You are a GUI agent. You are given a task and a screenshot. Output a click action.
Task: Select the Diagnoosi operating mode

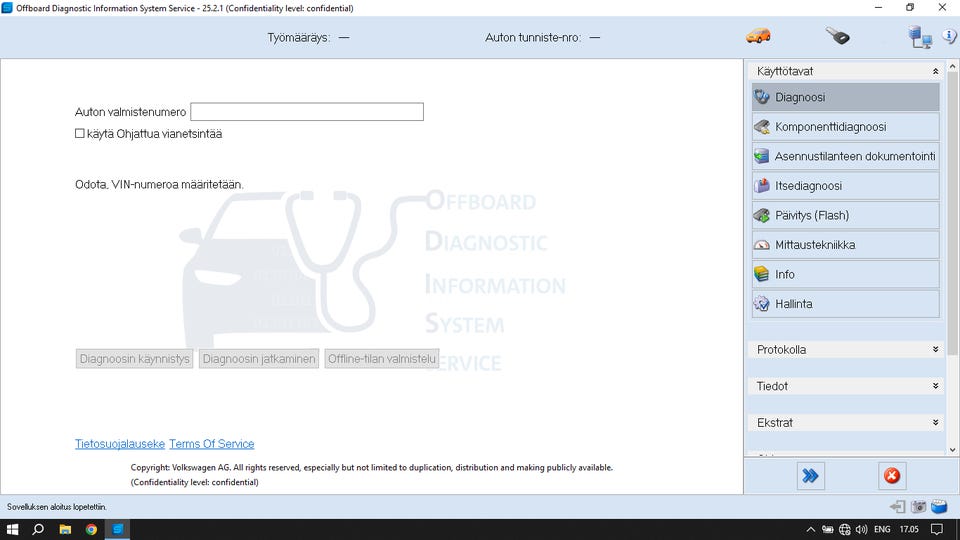846,97
